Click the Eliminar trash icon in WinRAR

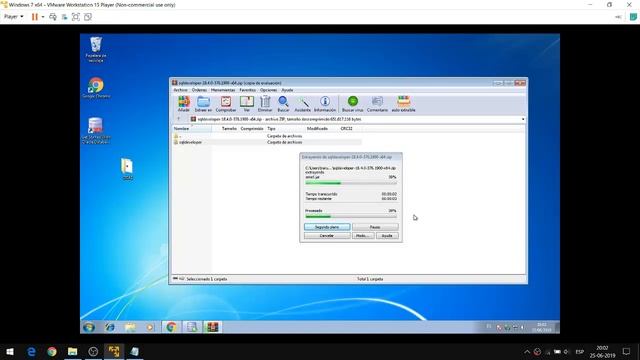pyautogui.click(x=265, y=104)
